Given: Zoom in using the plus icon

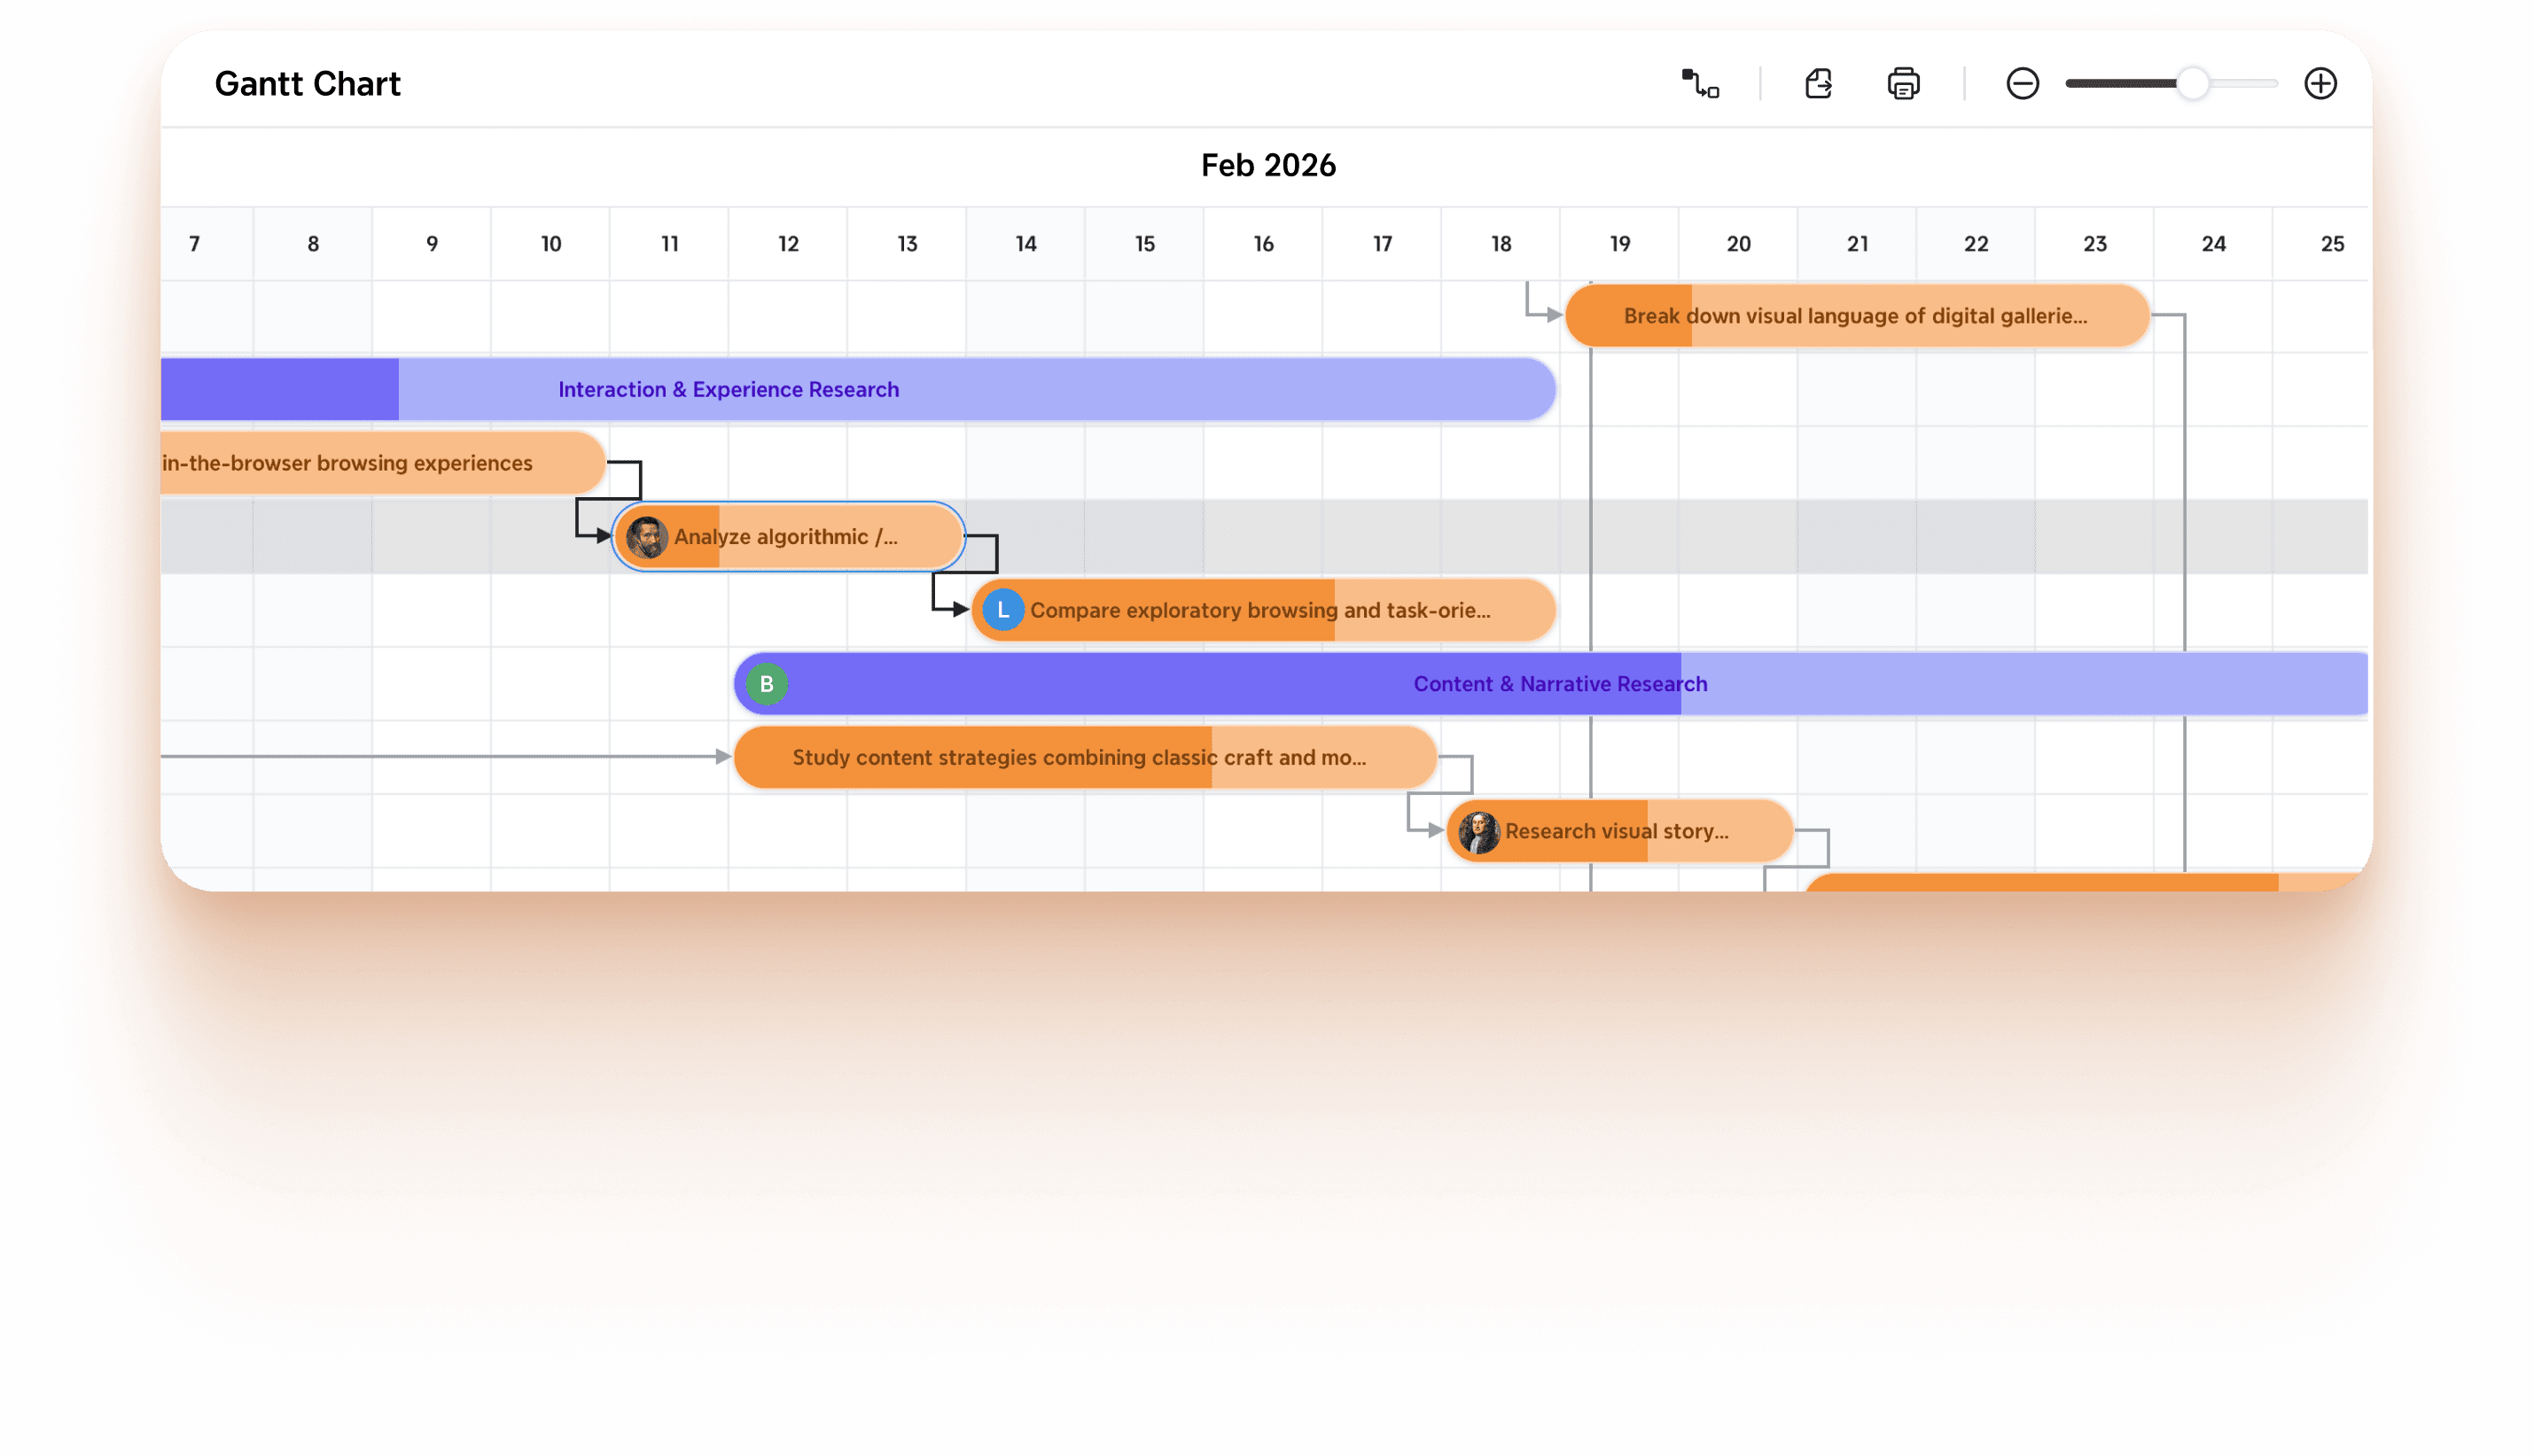Looking at the screenshot, I should pos(2321,84).
